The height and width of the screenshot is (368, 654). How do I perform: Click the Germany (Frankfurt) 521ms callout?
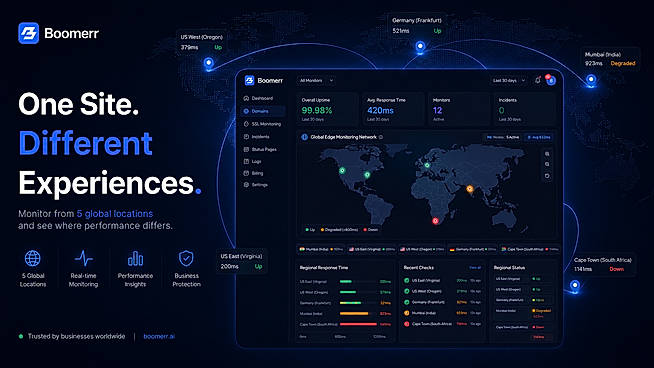point(417,25)
